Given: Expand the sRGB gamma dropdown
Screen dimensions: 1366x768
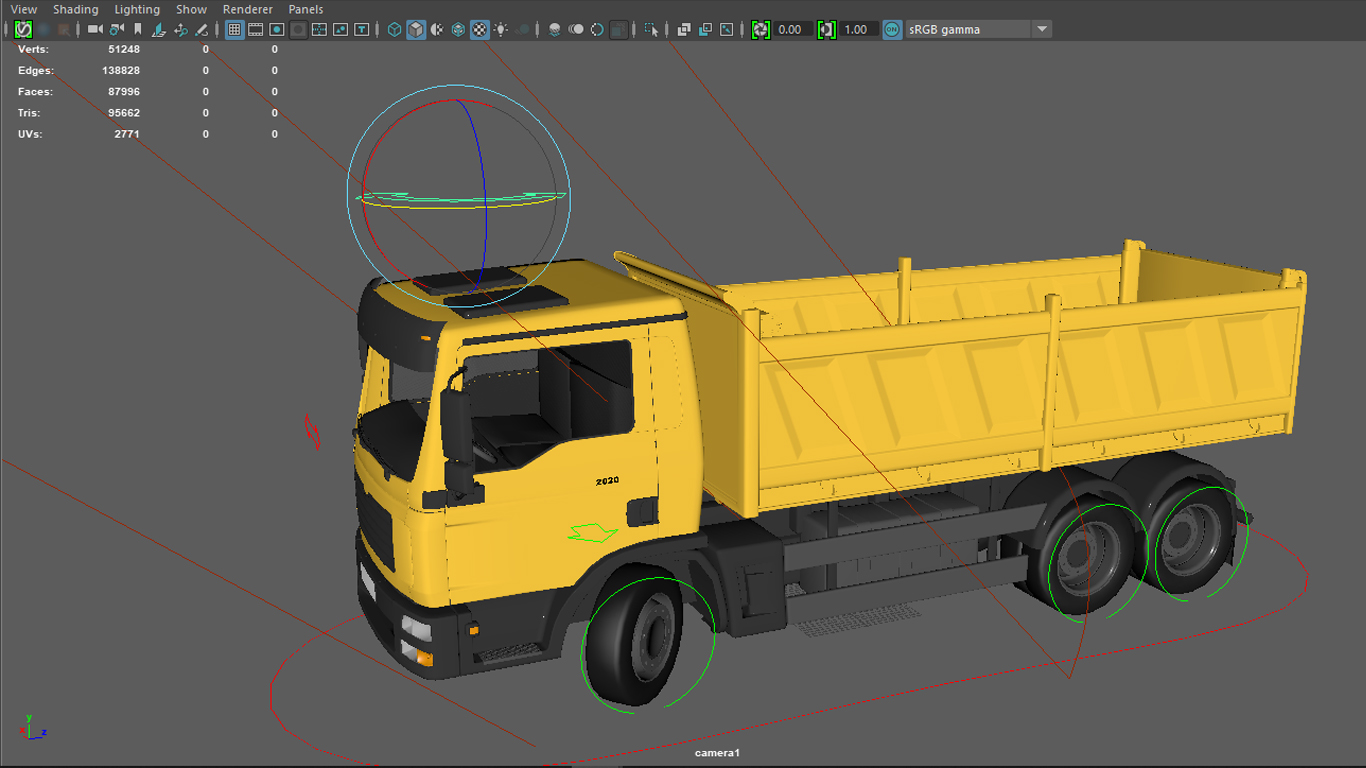Looking at the screenshot, I should (1042, 30).
